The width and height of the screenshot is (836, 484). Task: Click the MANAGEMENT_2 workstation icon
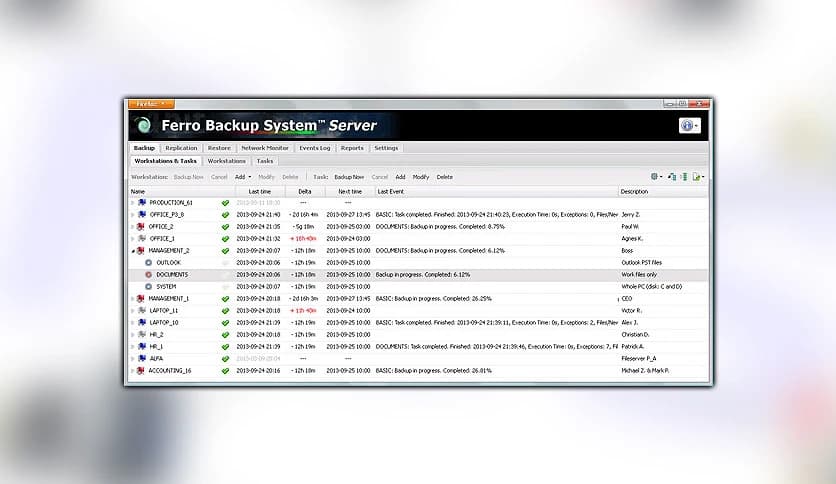coord(141,251)
